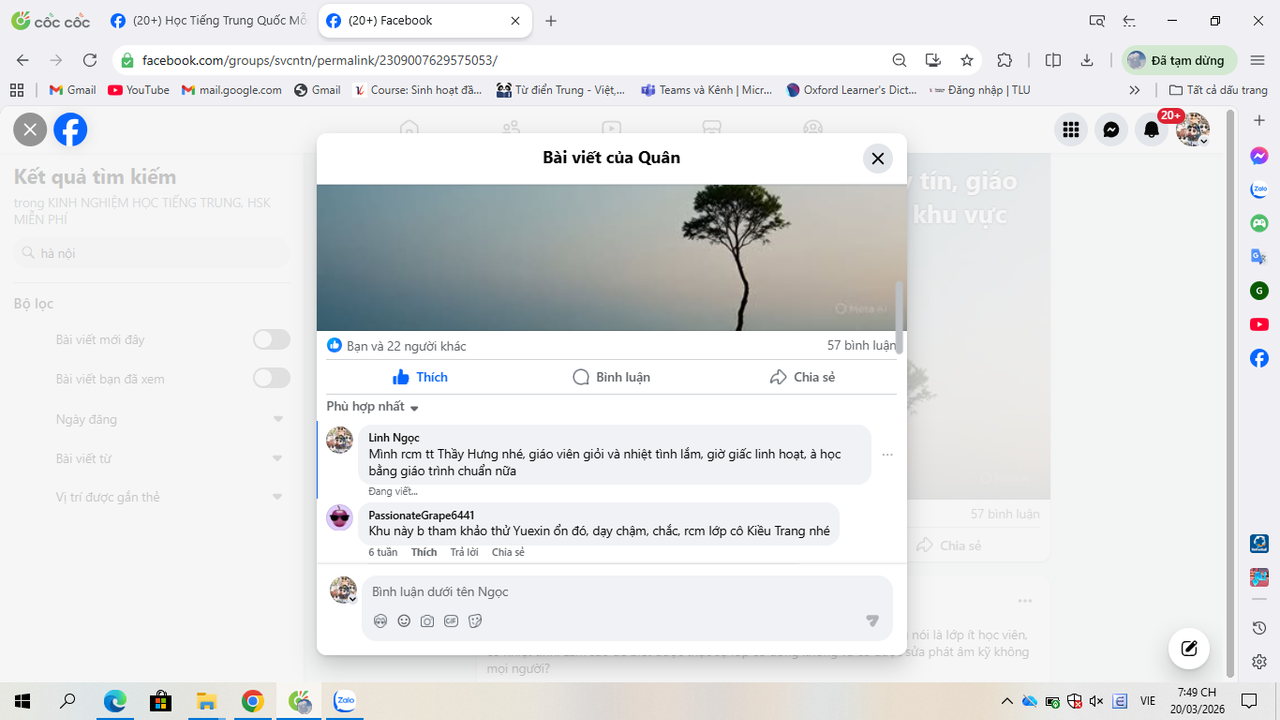
Task: Click the avatar sticker icon in comment box
Action: click(380, 621)
